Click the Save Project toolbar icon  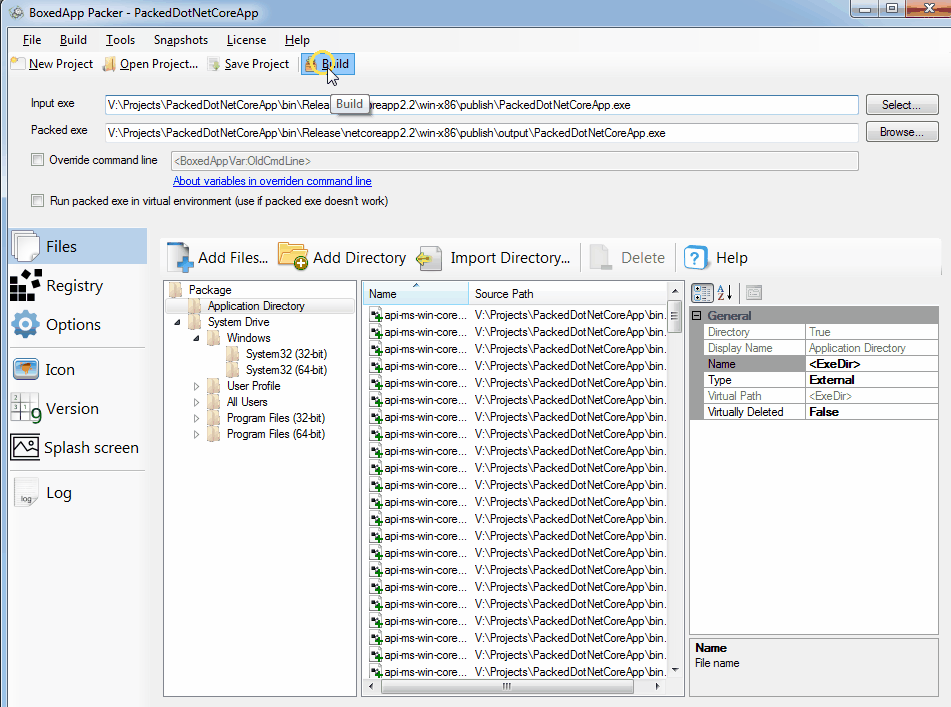214,64
